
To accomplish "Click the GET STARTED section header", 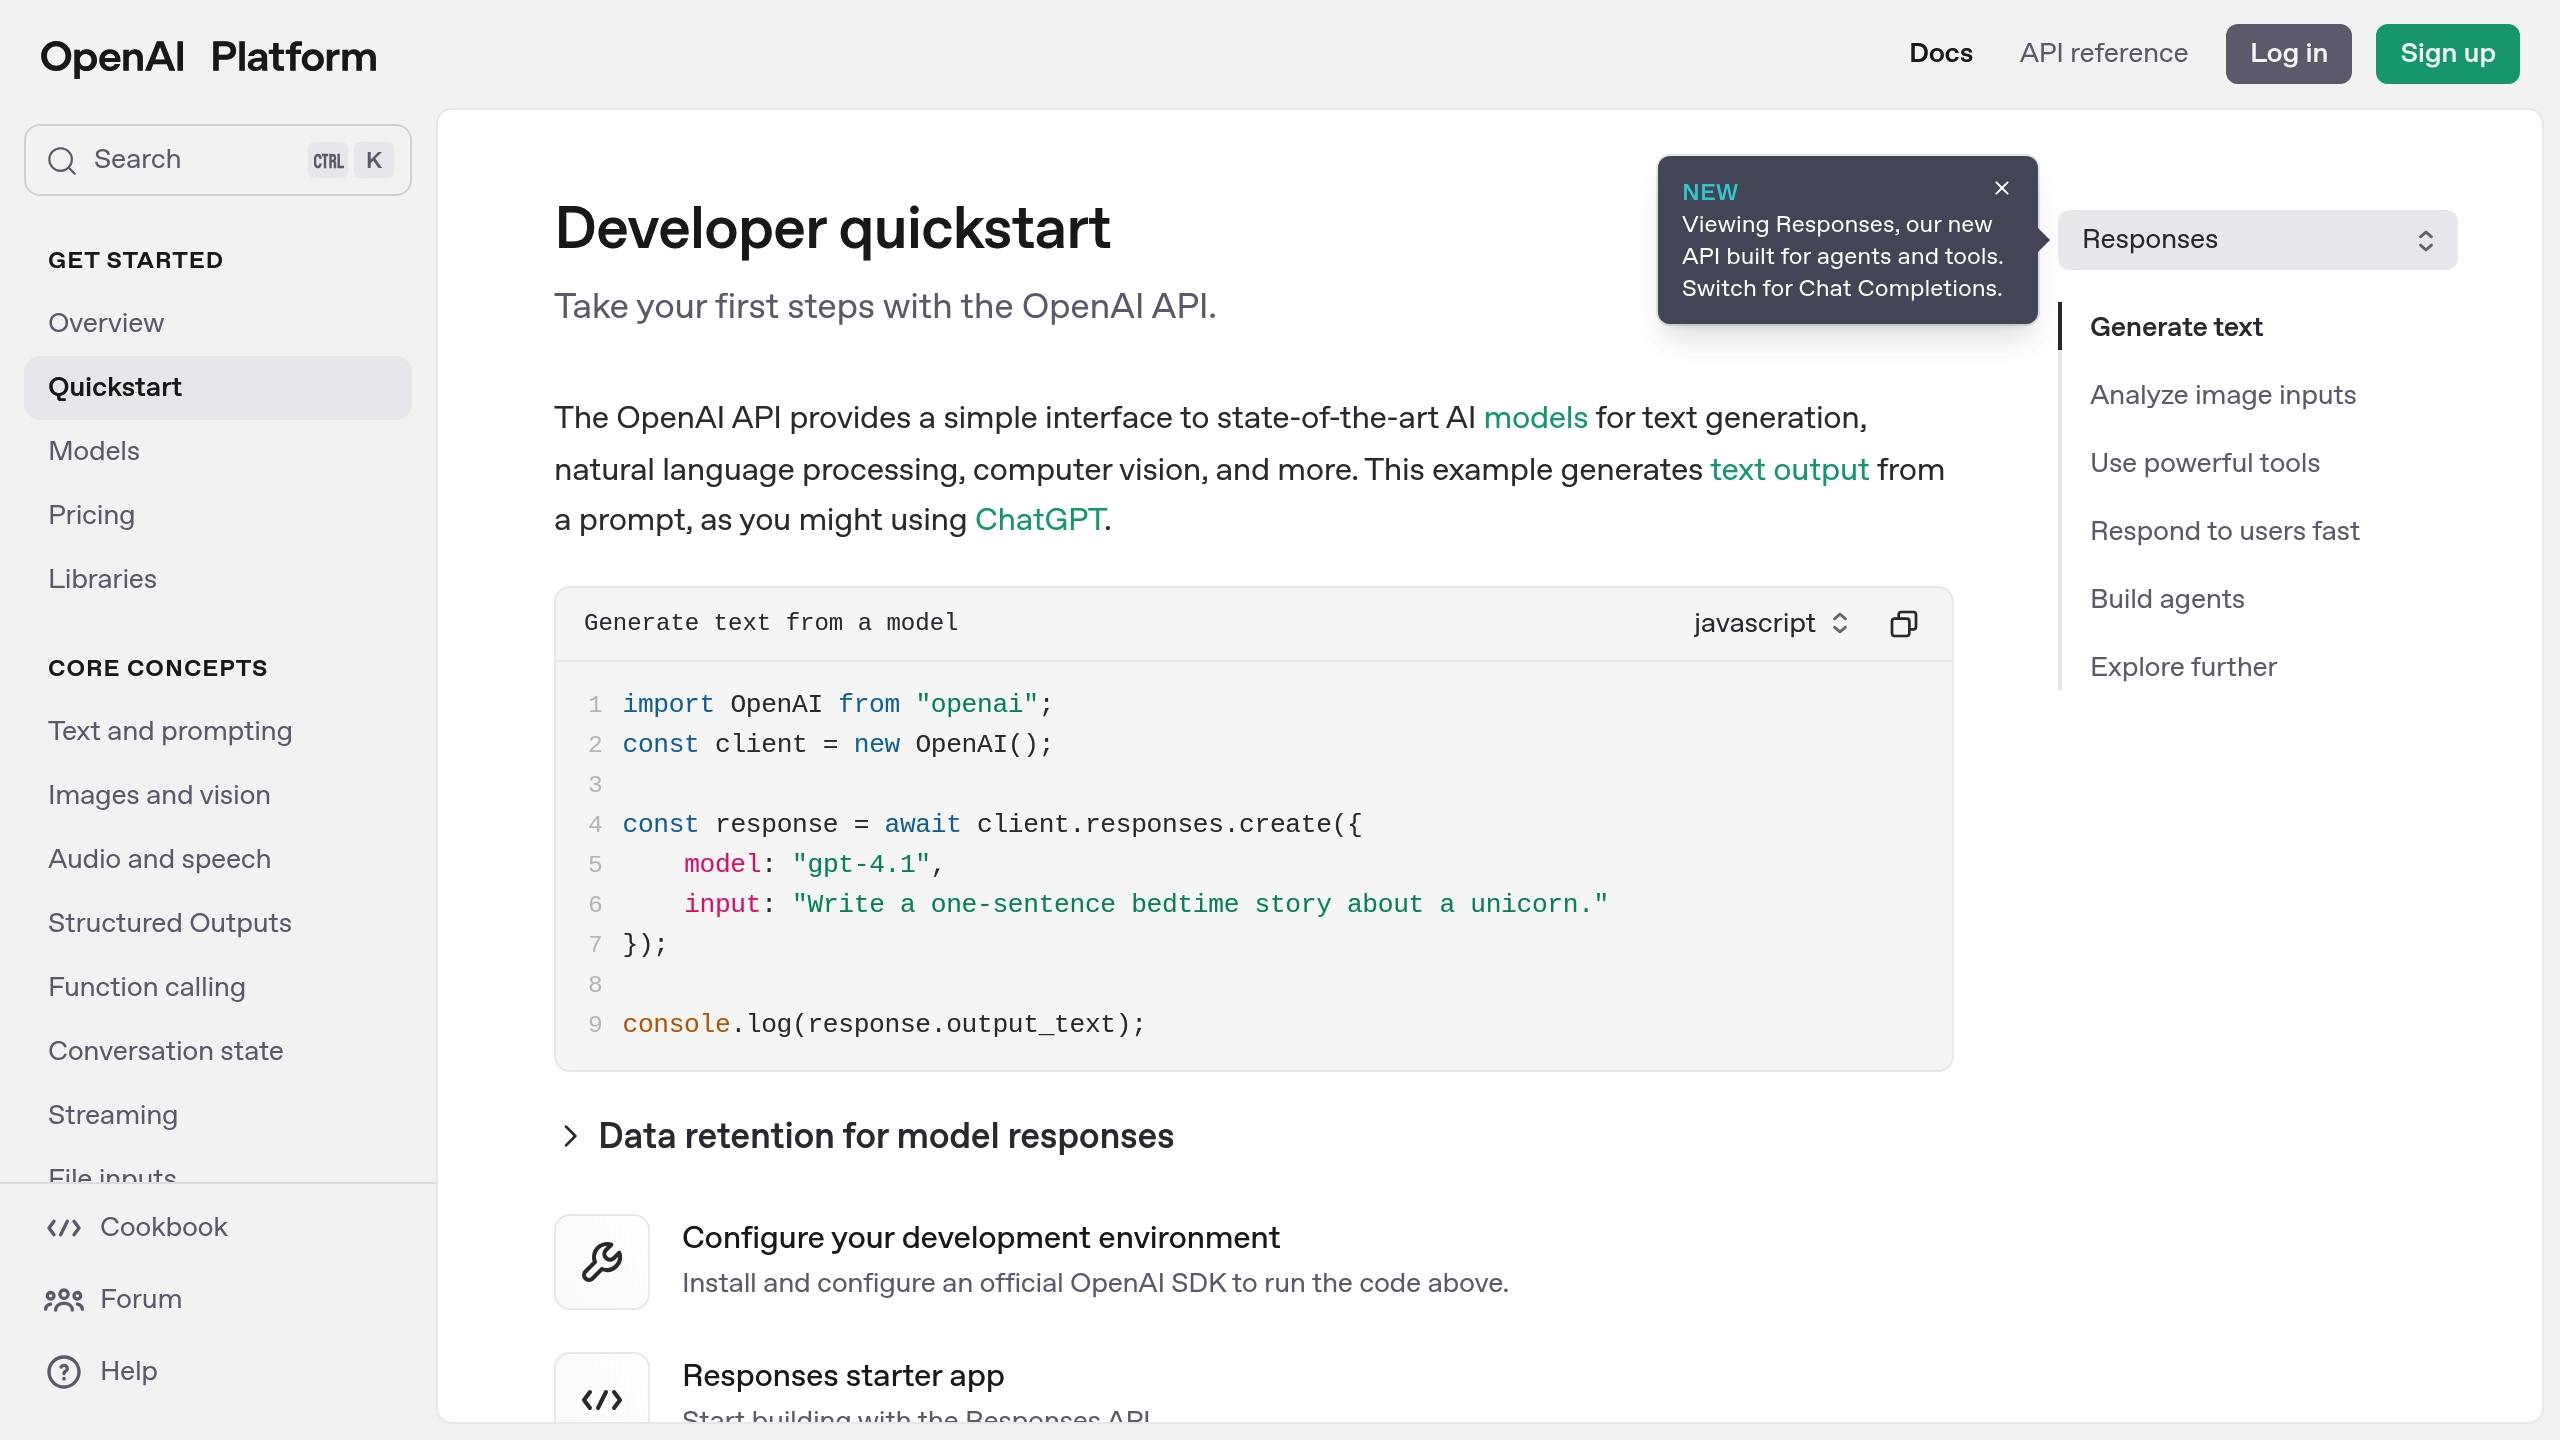I will tap(135, 260).
